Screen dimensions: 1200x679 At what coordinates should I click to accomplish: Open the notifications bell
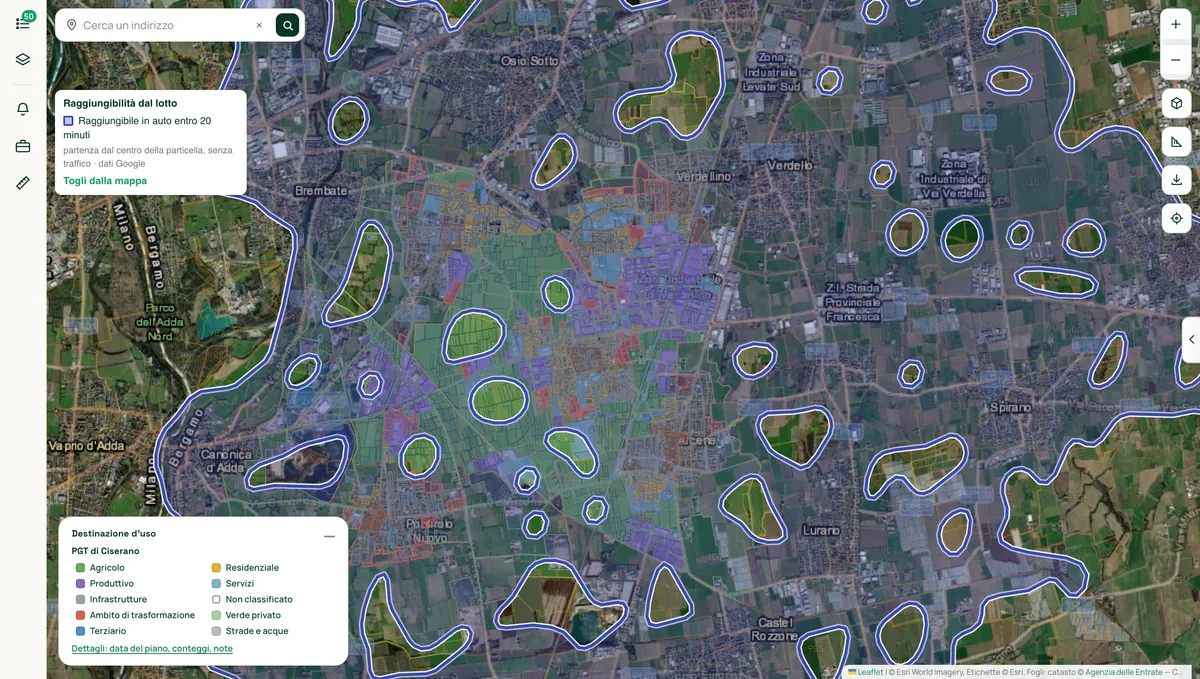tap(23, 109)
